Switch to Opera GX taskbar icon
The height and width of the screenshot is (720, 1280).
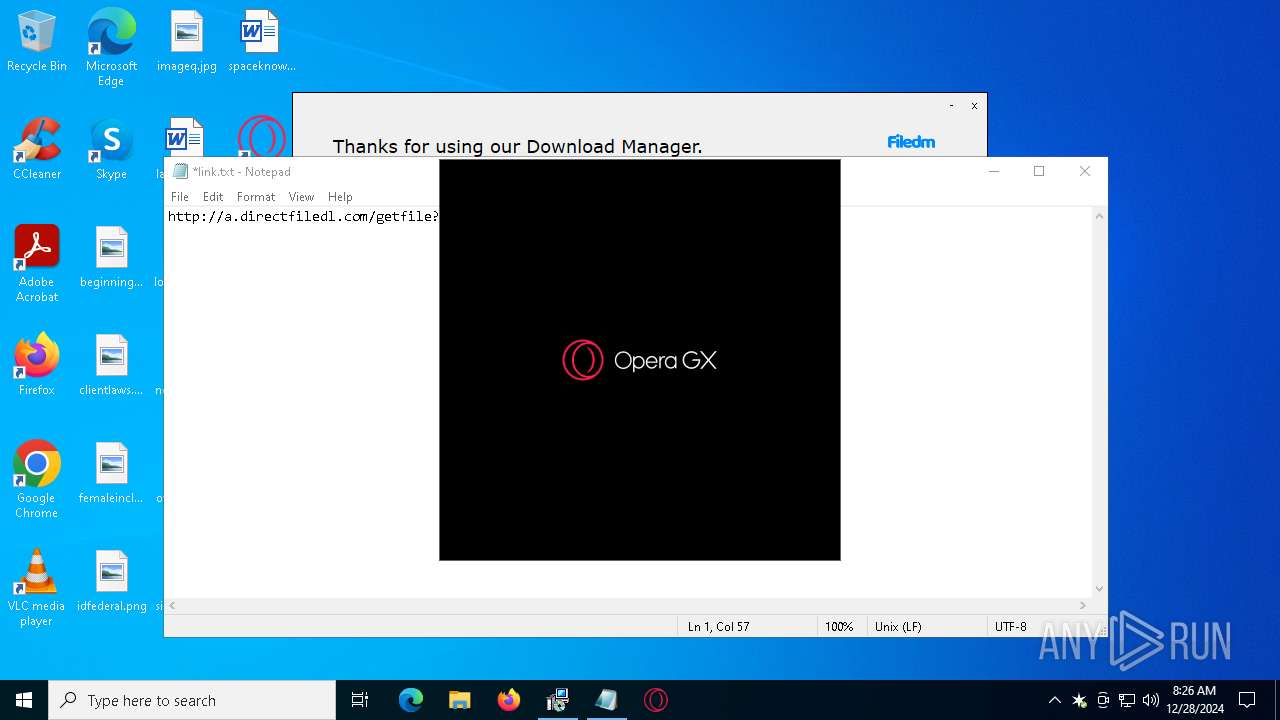click(x=655, y=700)
